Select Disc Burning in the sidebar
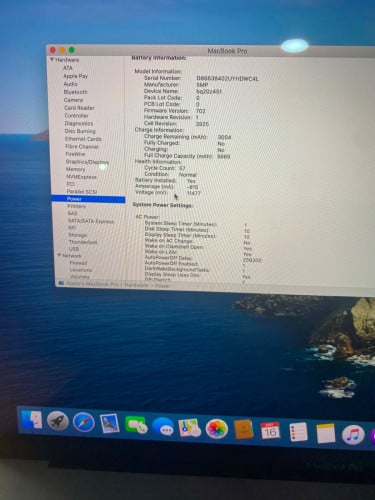 80,131
